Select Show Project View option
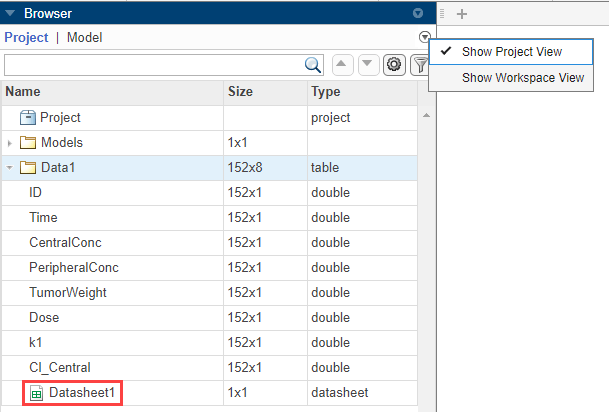The width and height of the screenshot is (609, 412). tap(511, 52)
